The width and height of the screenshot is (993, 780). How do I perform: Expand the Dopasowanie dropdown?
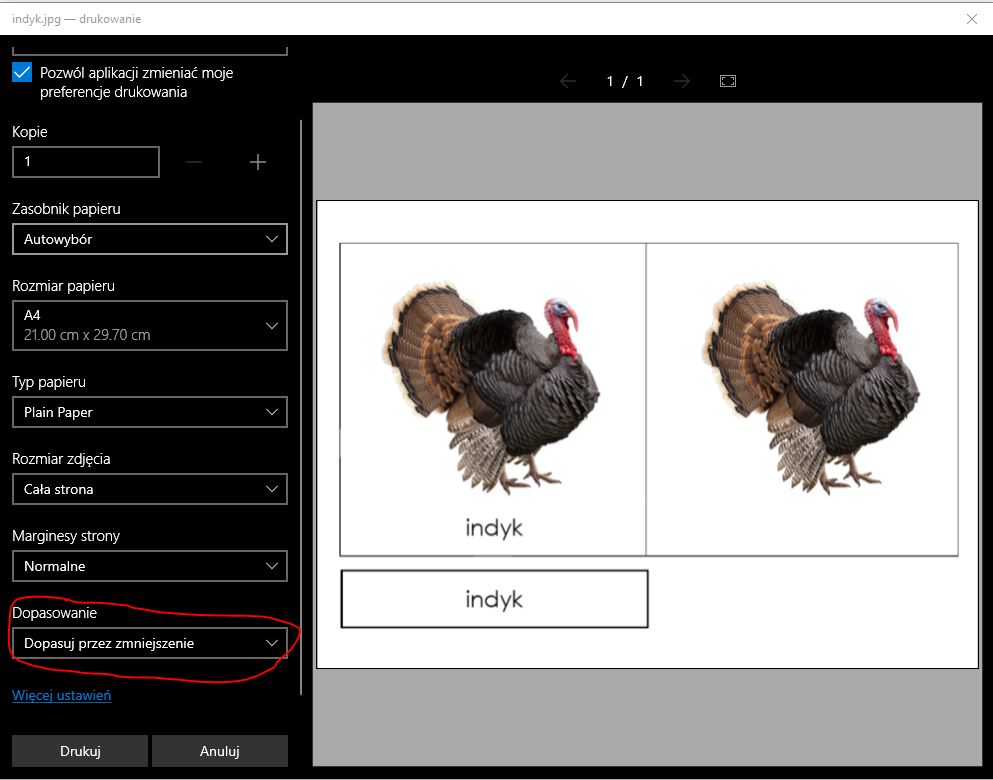tap(149, 643)
